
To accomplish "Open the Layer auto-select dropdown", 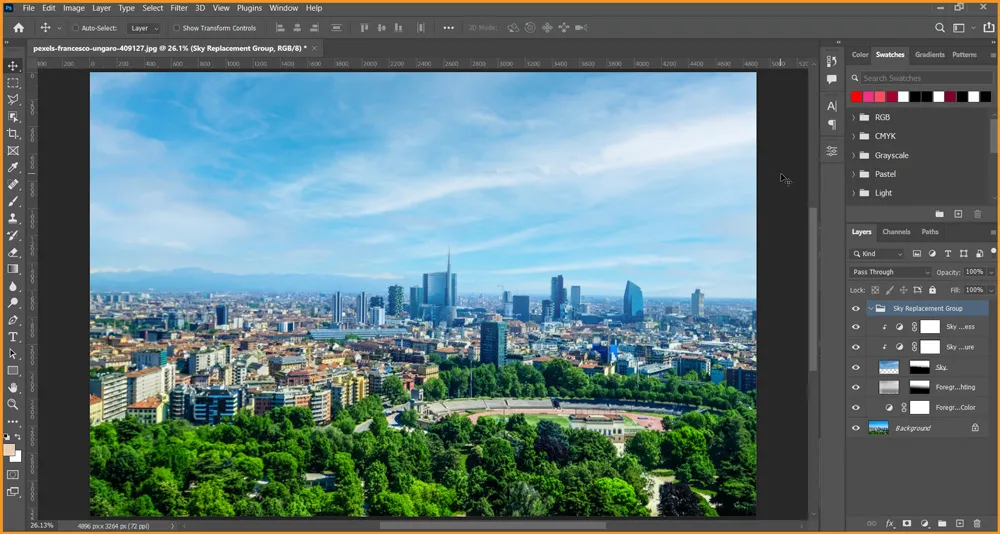I will tap(145, 28).
